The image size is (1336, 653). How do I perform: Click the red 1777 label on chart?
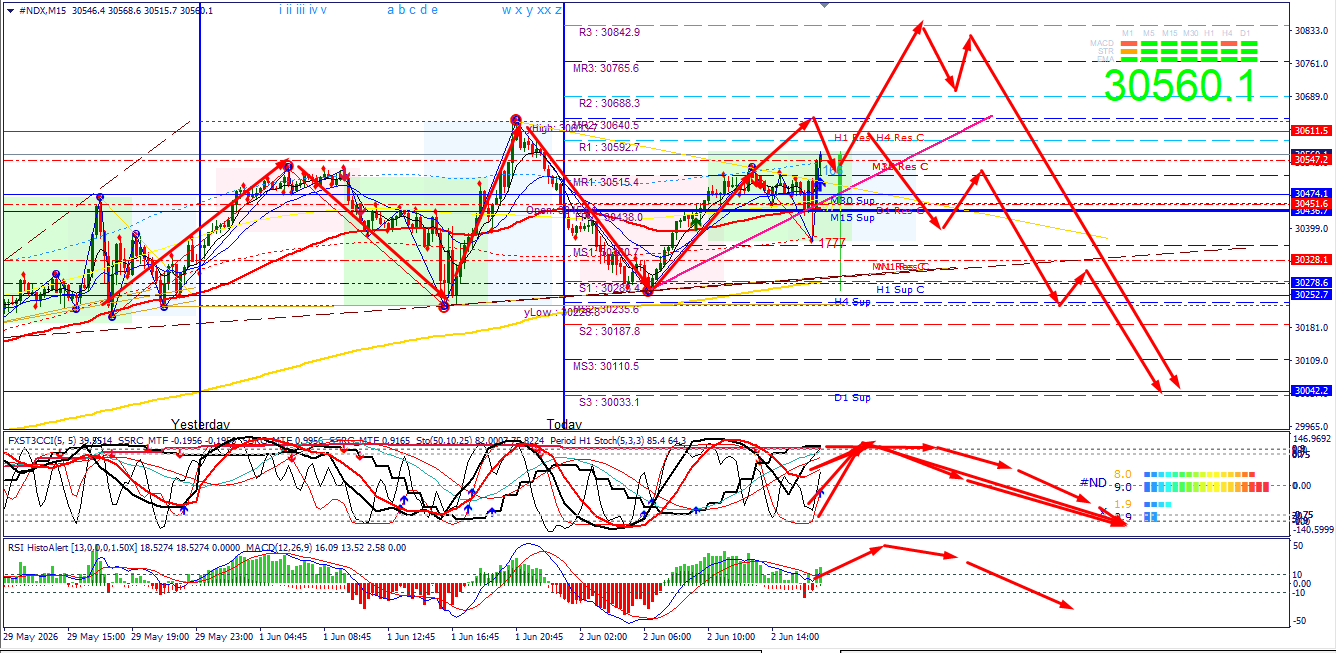[833, 243]
